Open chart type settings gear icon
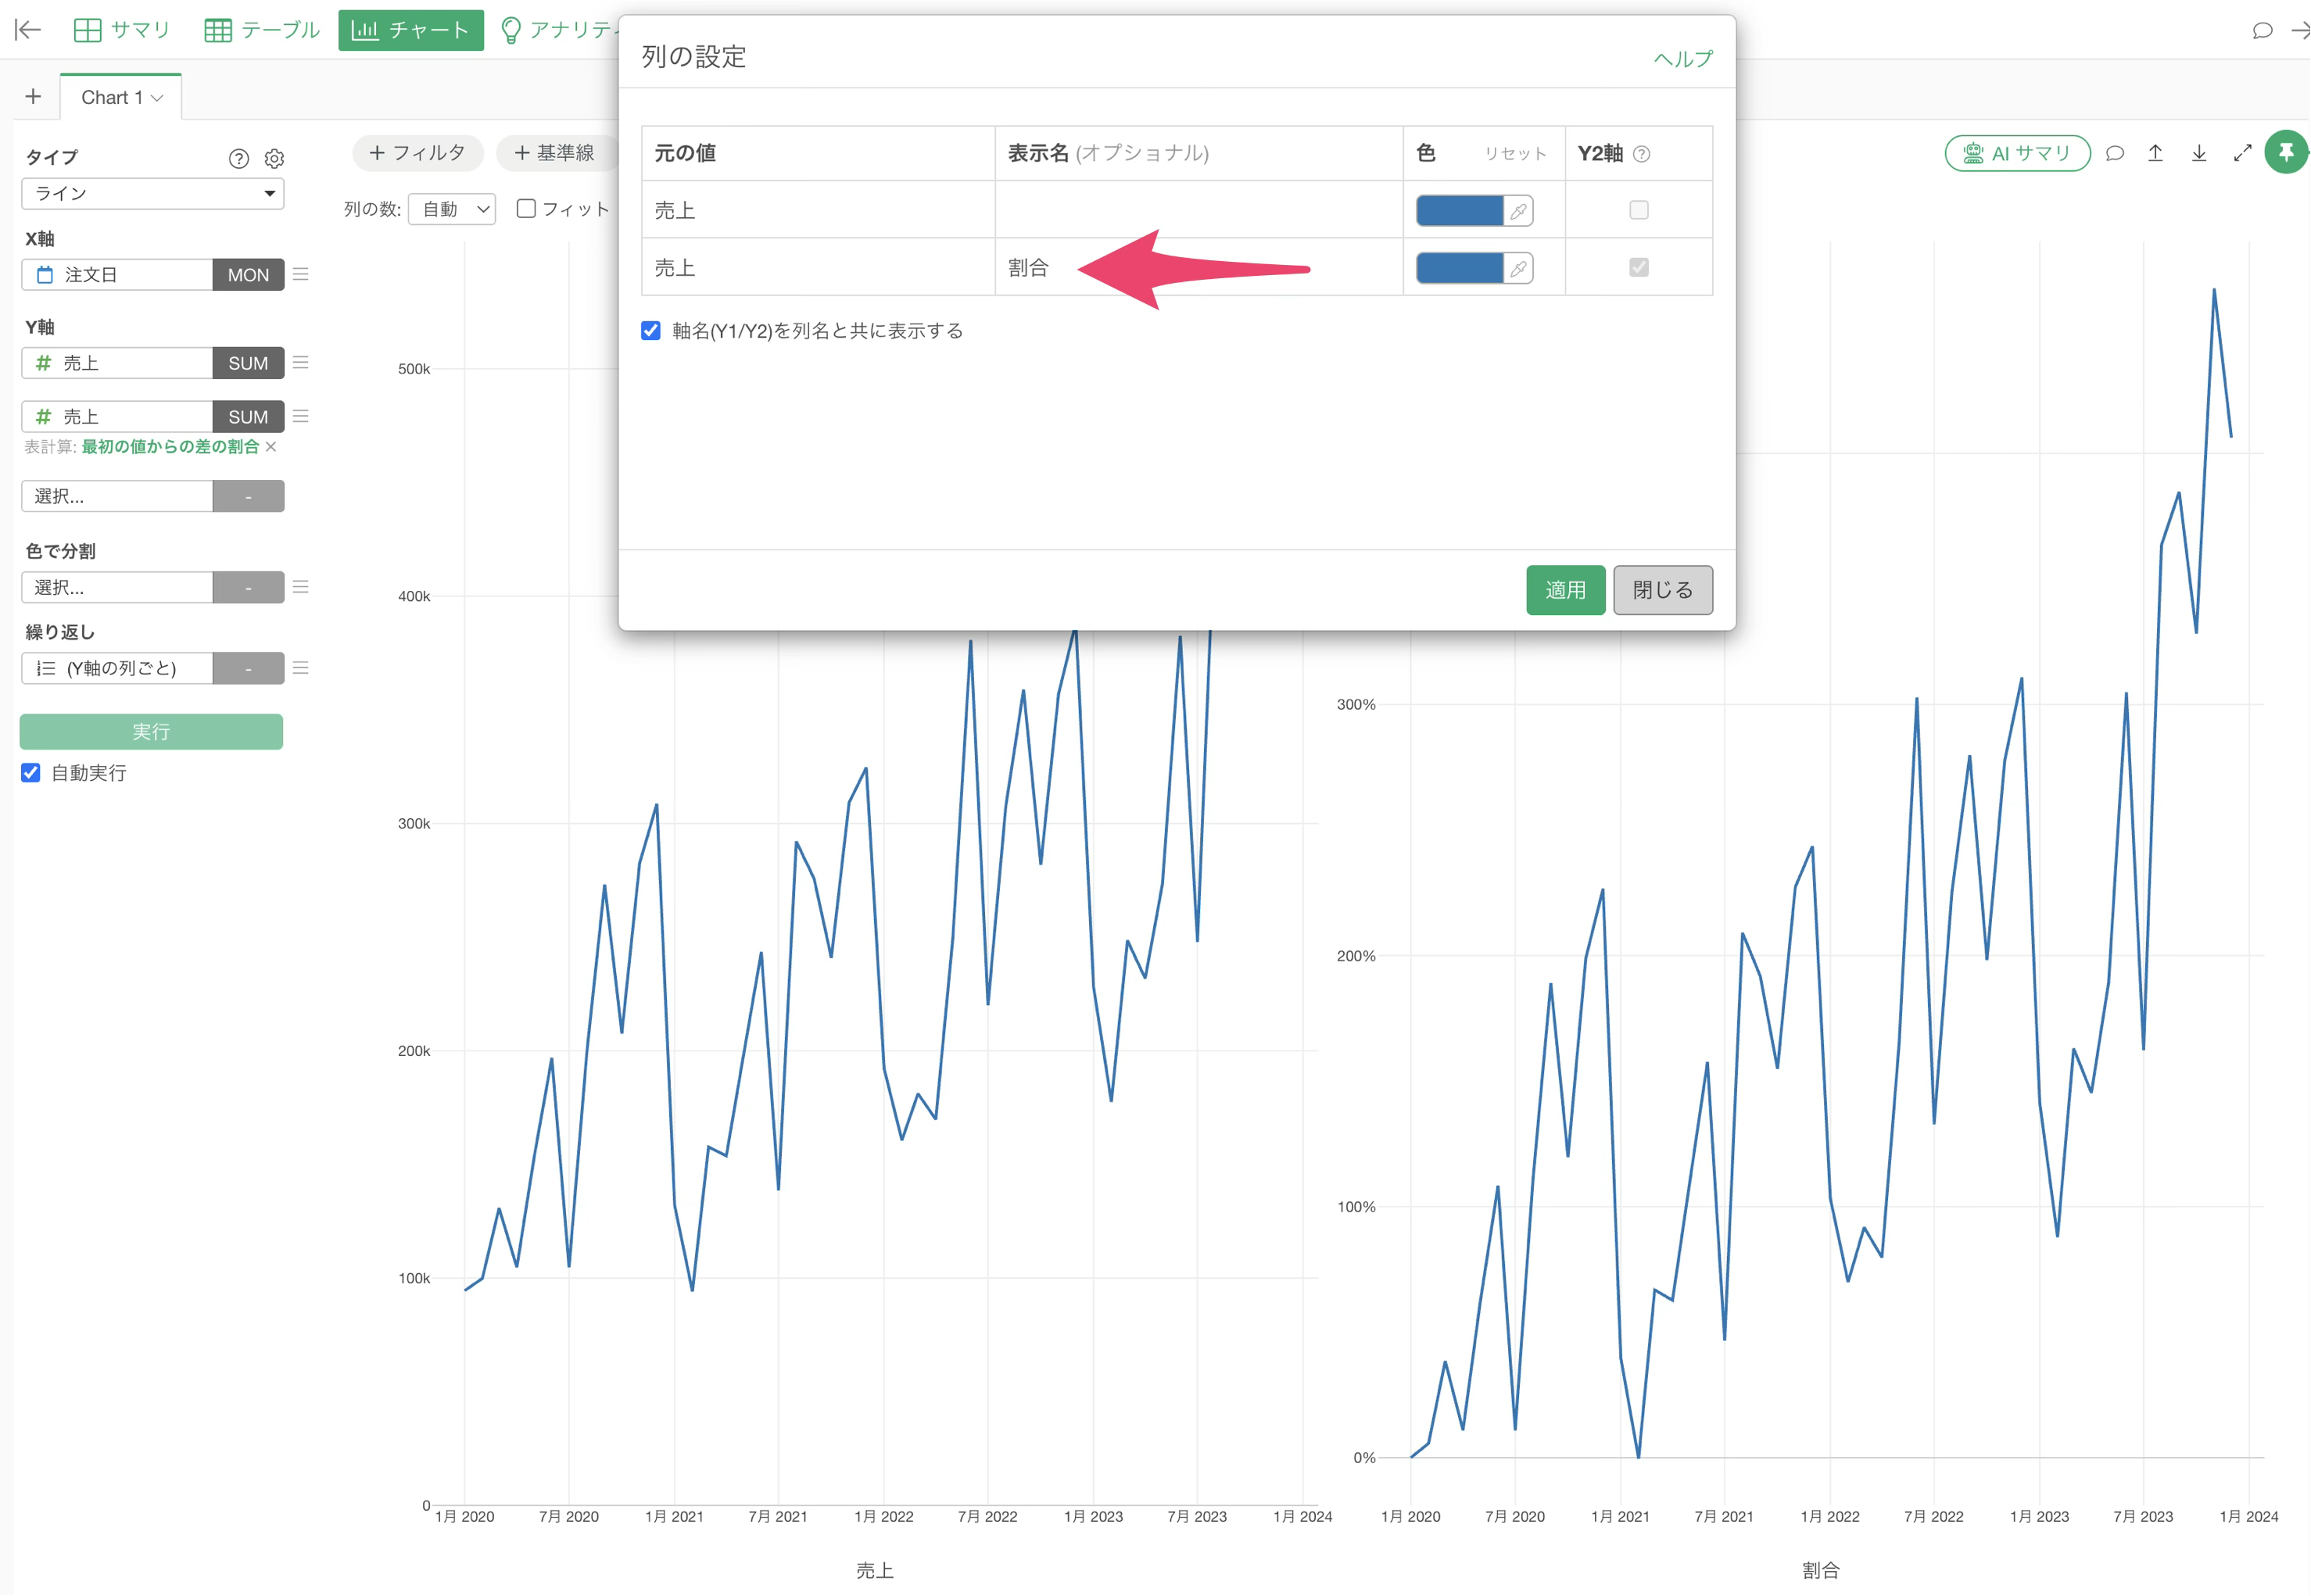Screen dimensions: 2311x1596 coord(274,158)
